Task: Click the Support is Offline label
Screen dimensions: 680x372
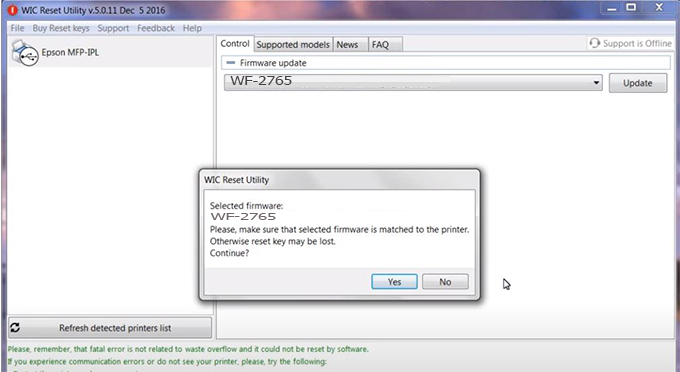Action: 637,43
